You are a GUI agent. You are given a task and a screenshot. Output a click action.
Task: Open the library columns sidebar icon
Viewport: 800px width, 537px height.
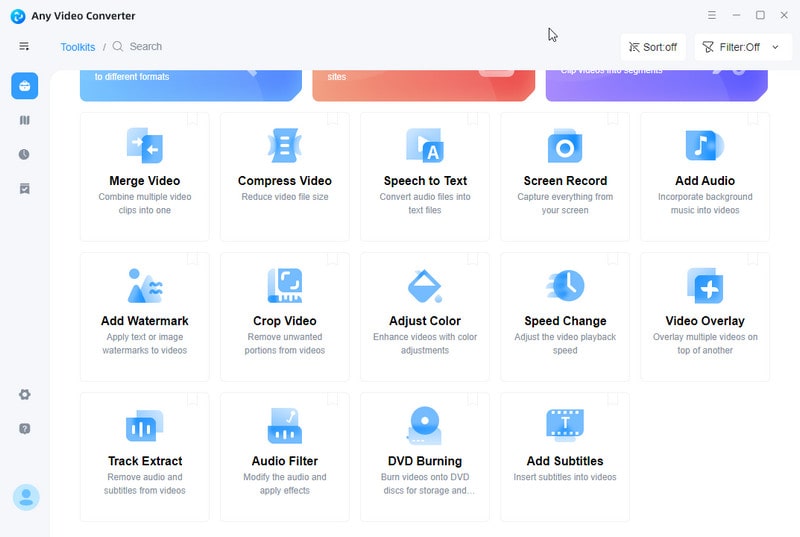[x=24, y=120]
